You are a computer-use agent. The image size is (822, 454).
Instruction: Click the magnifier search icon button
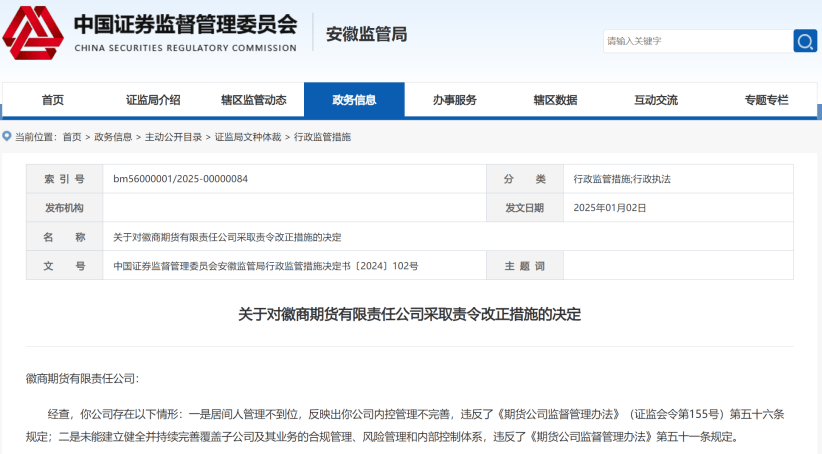(x=805, y=41)
